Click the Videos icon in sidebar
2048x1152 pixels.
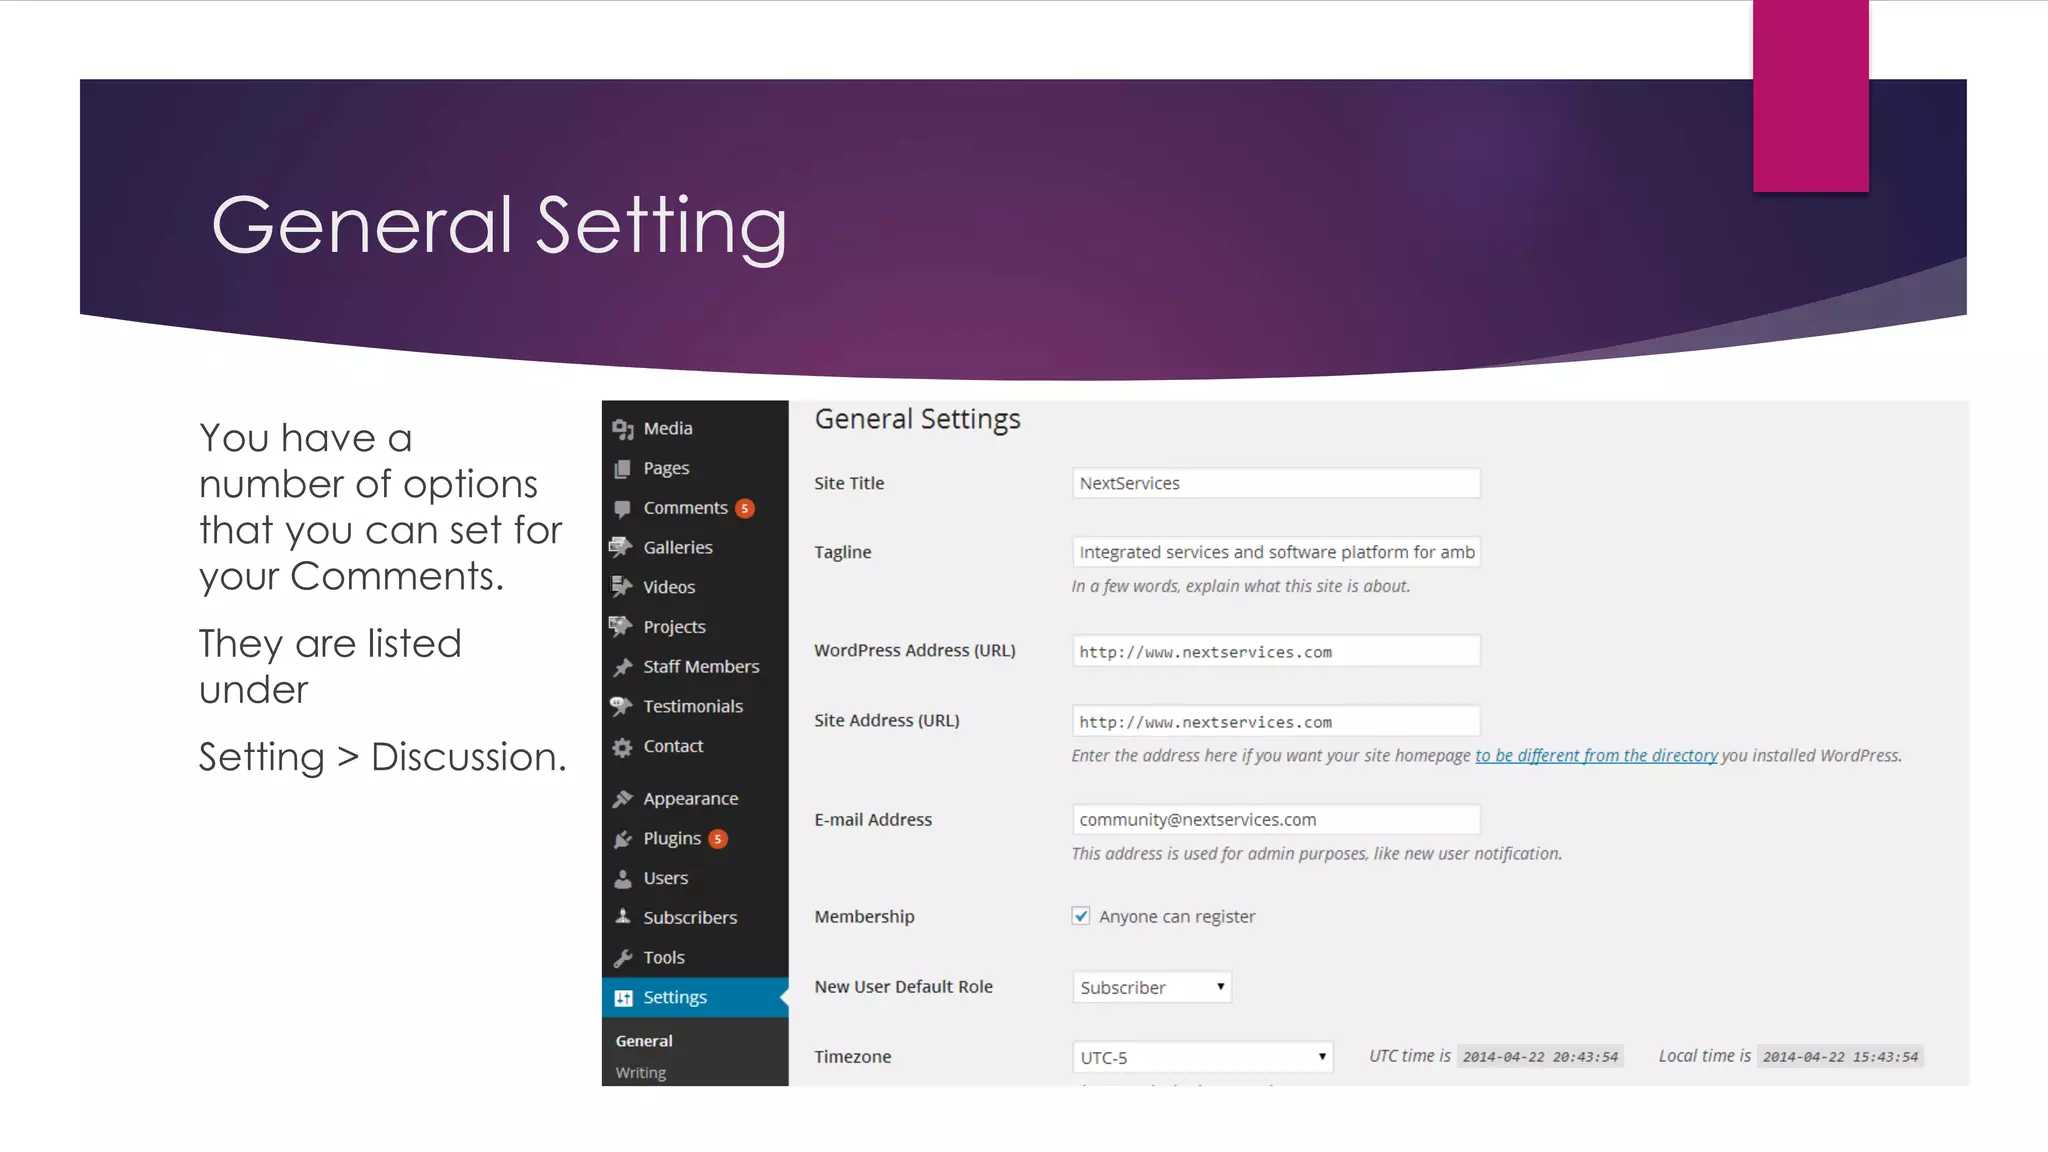[621, 587]
